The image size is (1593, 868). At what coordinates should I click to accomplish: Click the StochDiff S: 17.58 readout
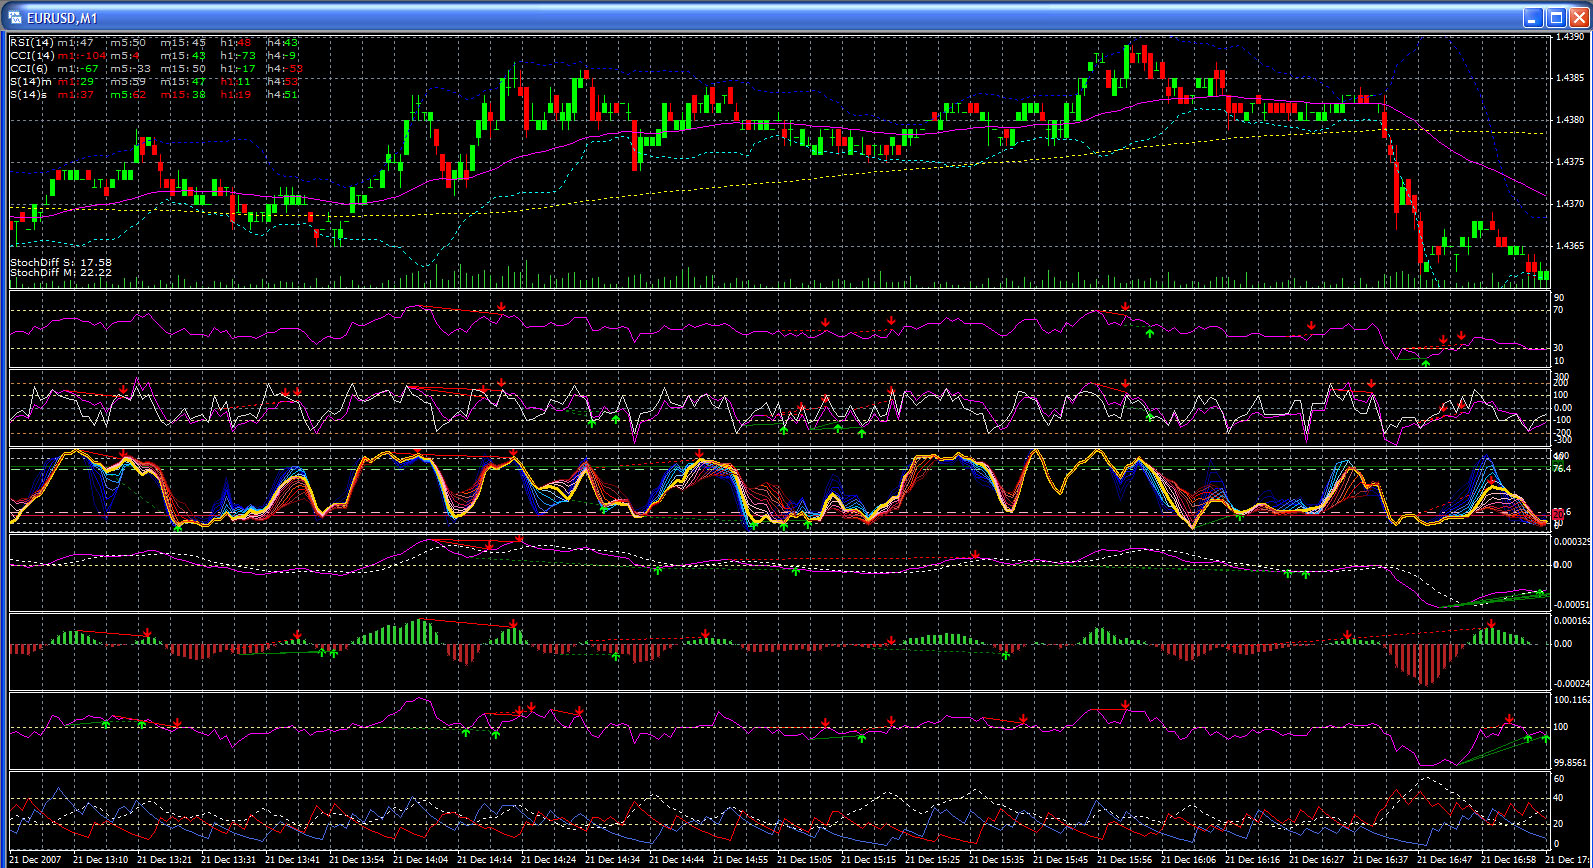pyautogui.click(x=61, y=262)
